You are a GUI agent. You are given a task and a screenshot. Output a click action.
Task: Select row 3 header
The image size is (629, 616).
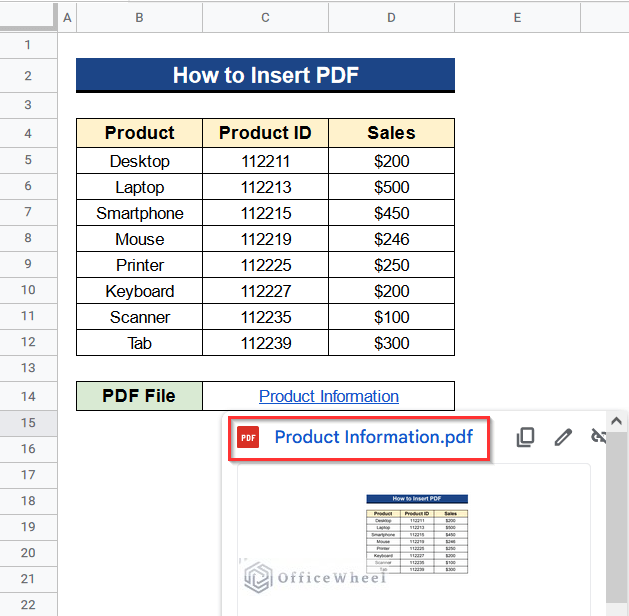coord(28,105)
